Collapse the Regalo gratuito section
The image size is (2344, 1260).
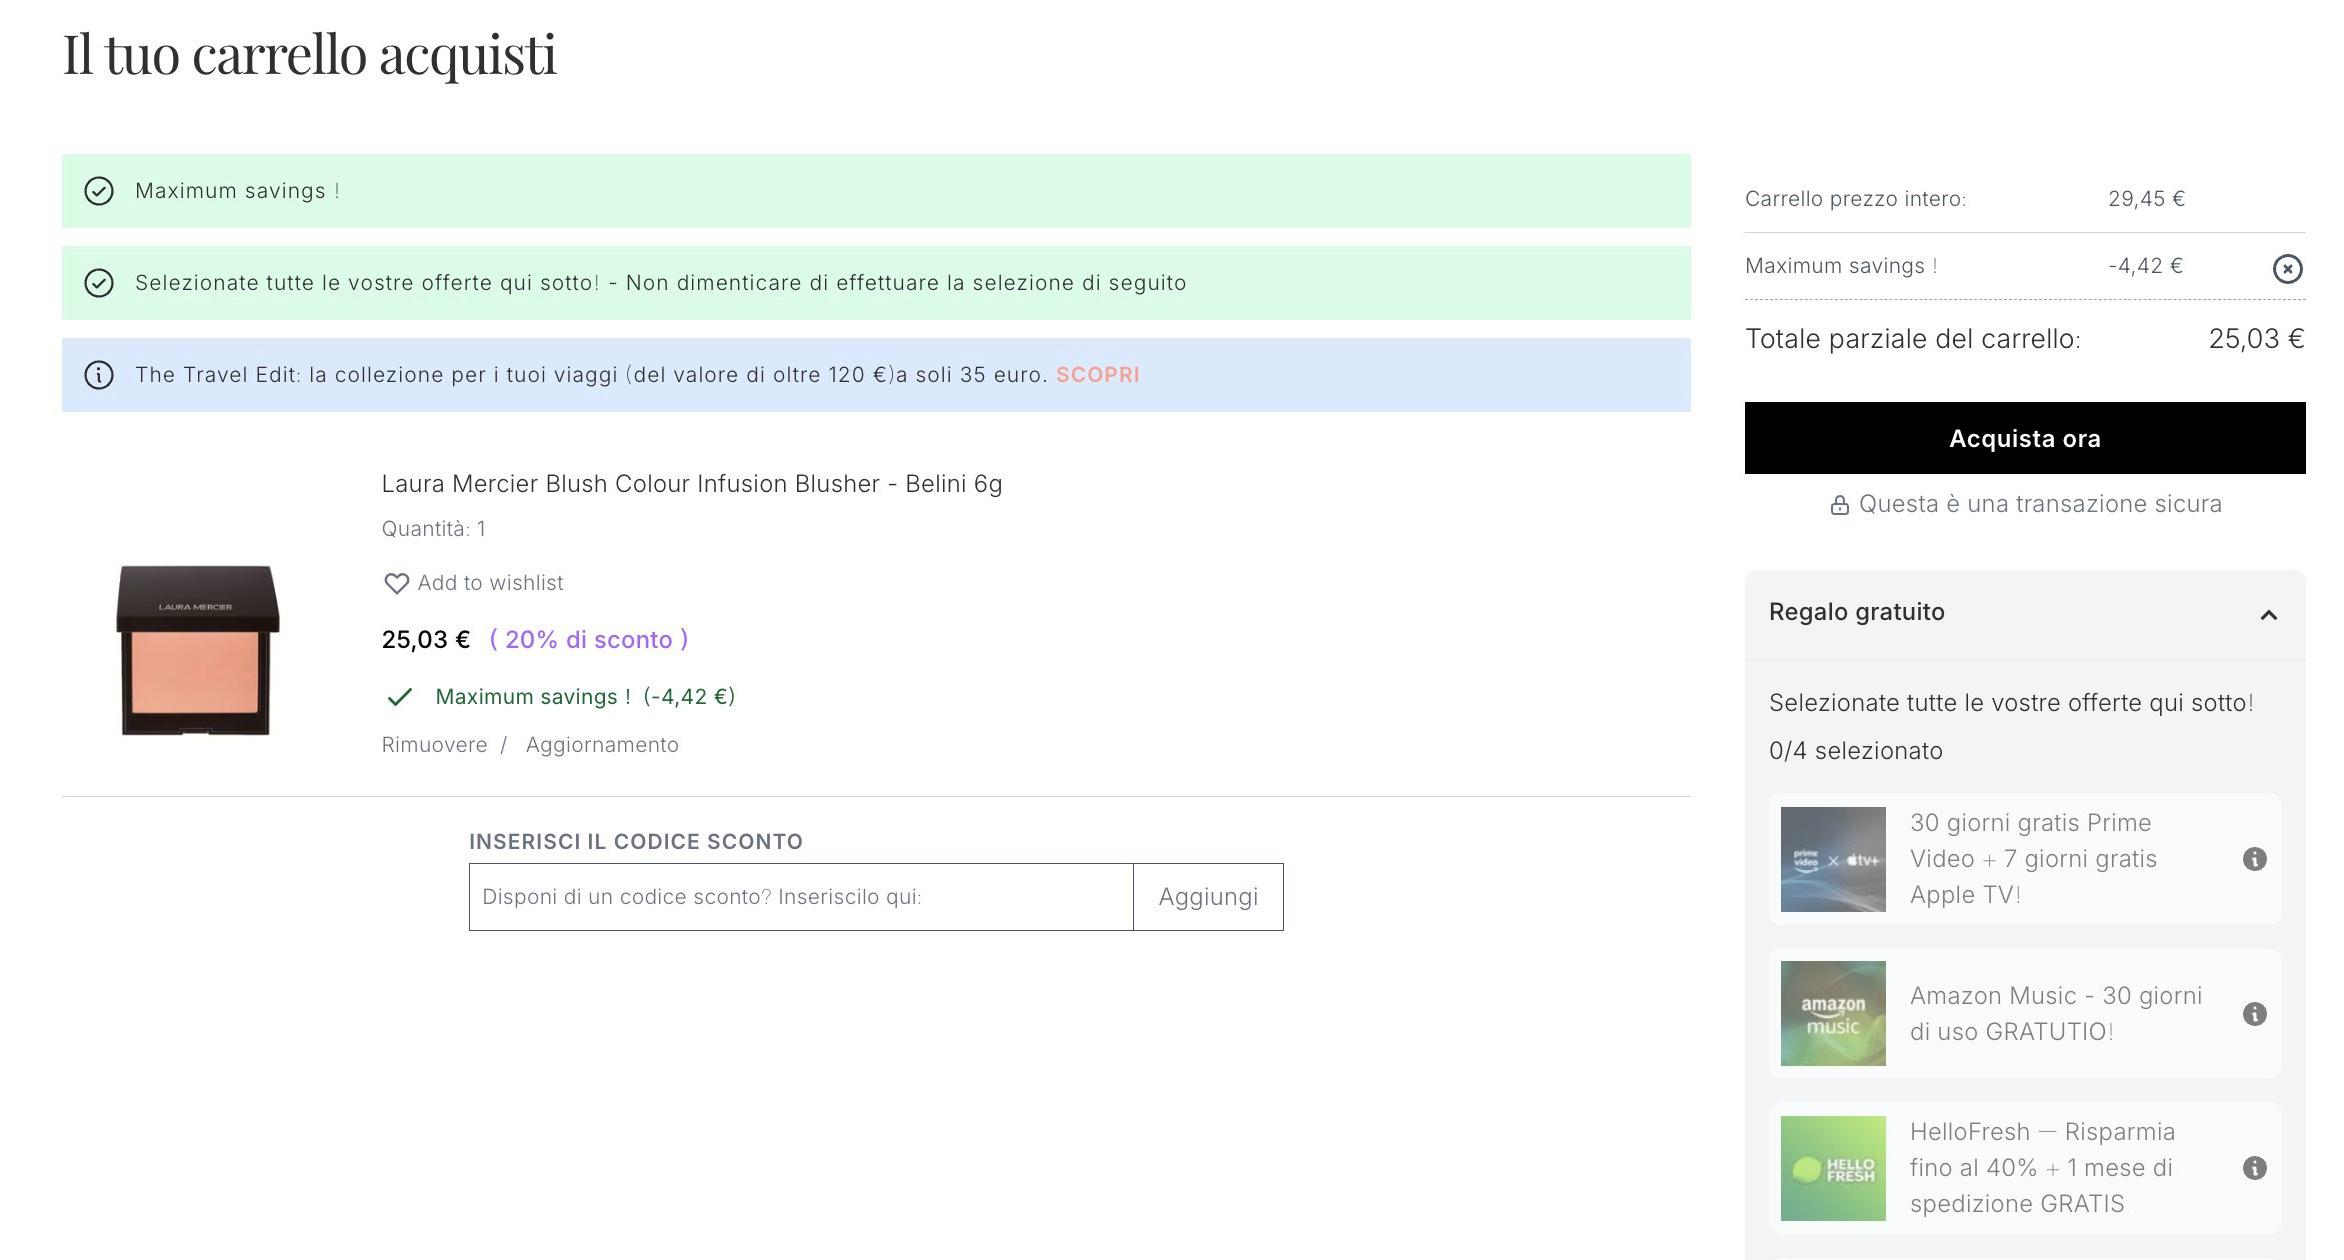[2268, 615]
